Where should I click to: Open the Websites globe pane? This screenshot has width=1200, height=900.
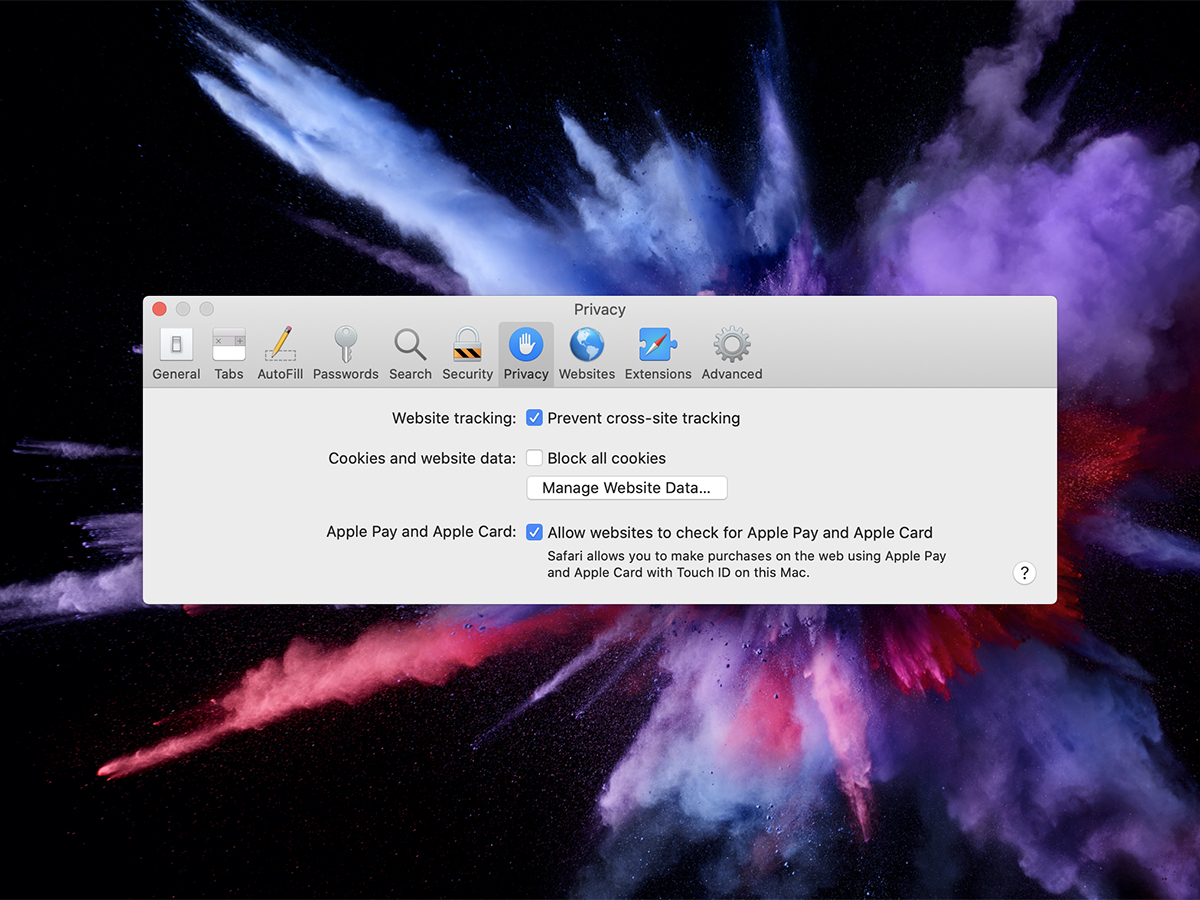[x=587, y=354]
